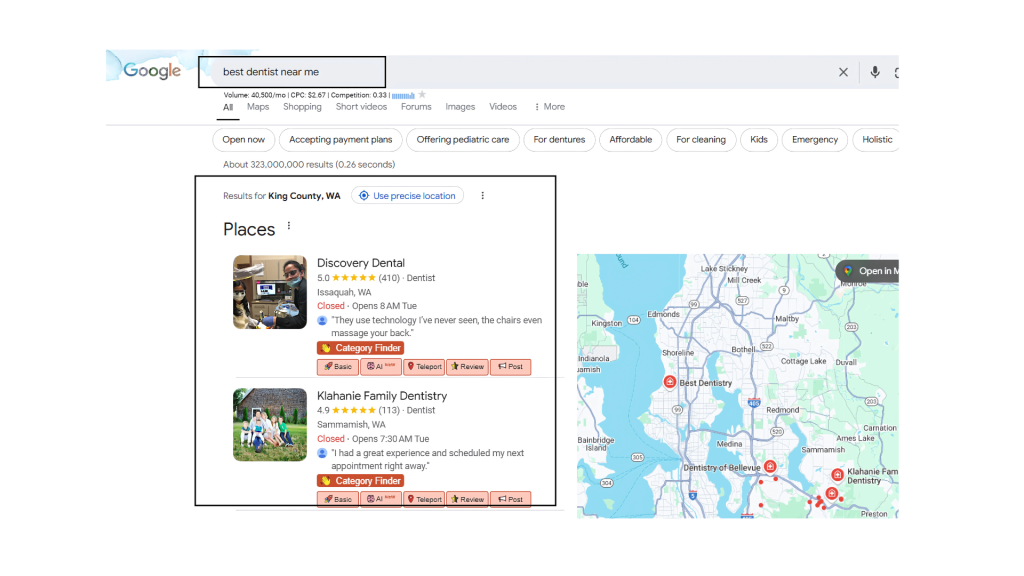Click the Sammamish, WA address line

tap(351, 424)
